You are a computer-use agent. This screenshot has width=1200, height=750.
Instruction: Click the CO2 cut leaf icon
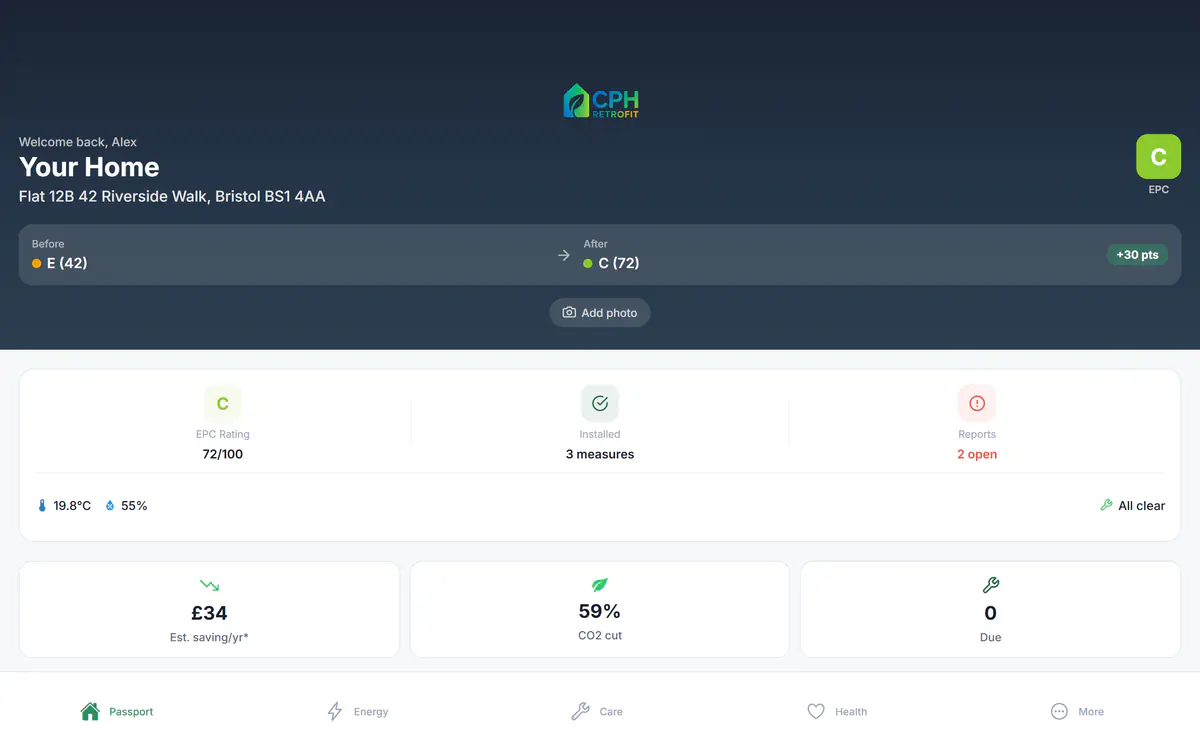[600, 585]
